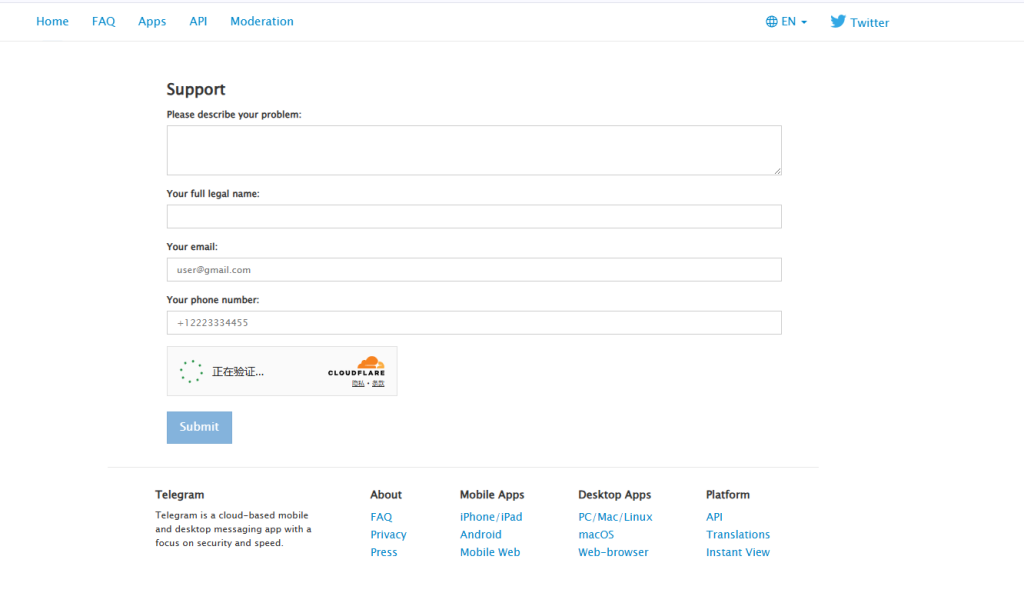Open the Moderation navigation item
The height and width of the screenshot is (603, 1024).
tap(262, 21)
